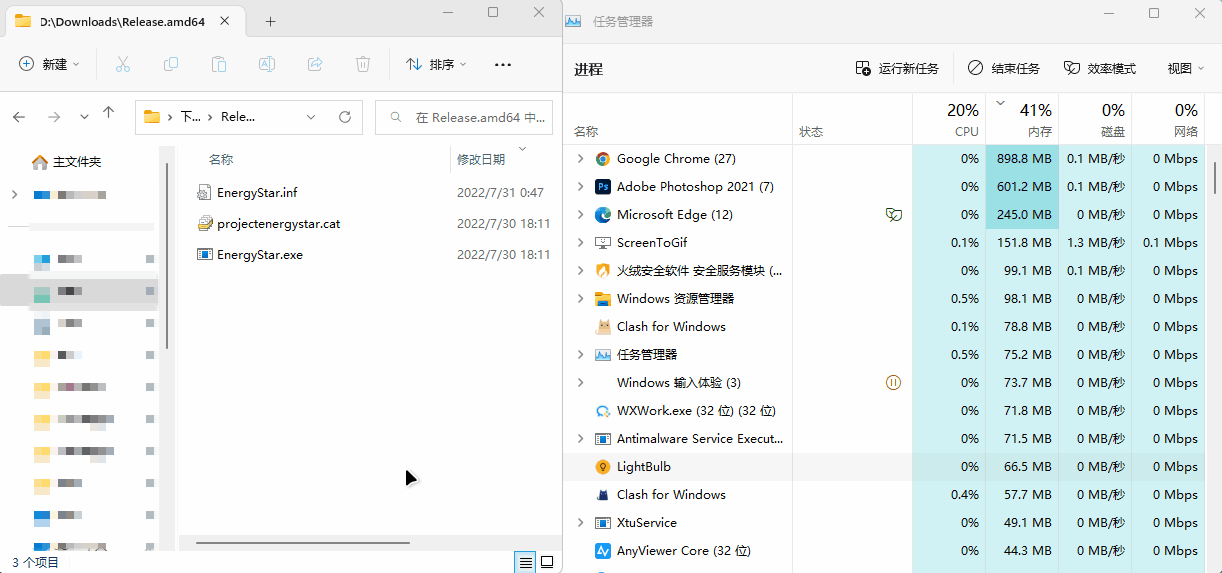Click the LightBulb process icon

coord(603,467)
